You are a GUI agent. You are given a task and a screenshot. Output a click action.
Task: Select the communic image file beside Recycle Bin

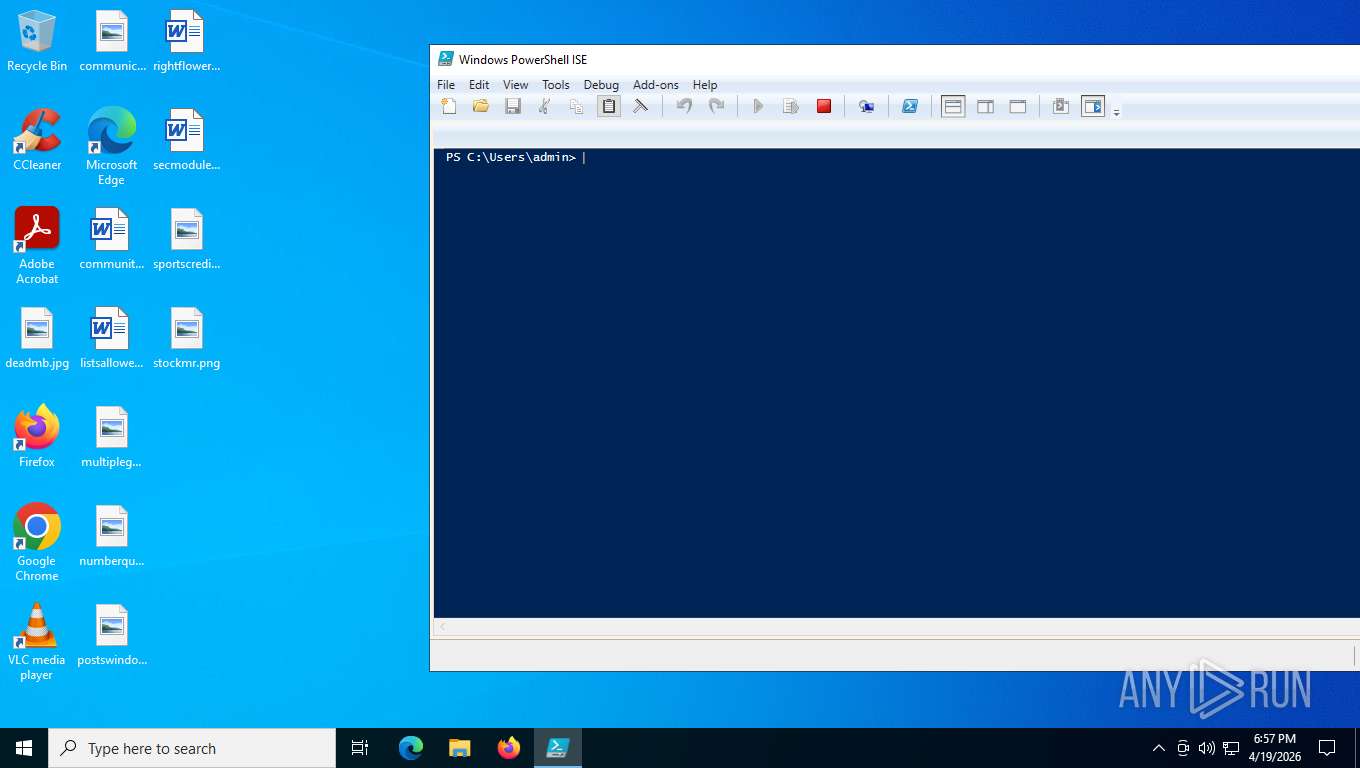click(x=111, y=42)
